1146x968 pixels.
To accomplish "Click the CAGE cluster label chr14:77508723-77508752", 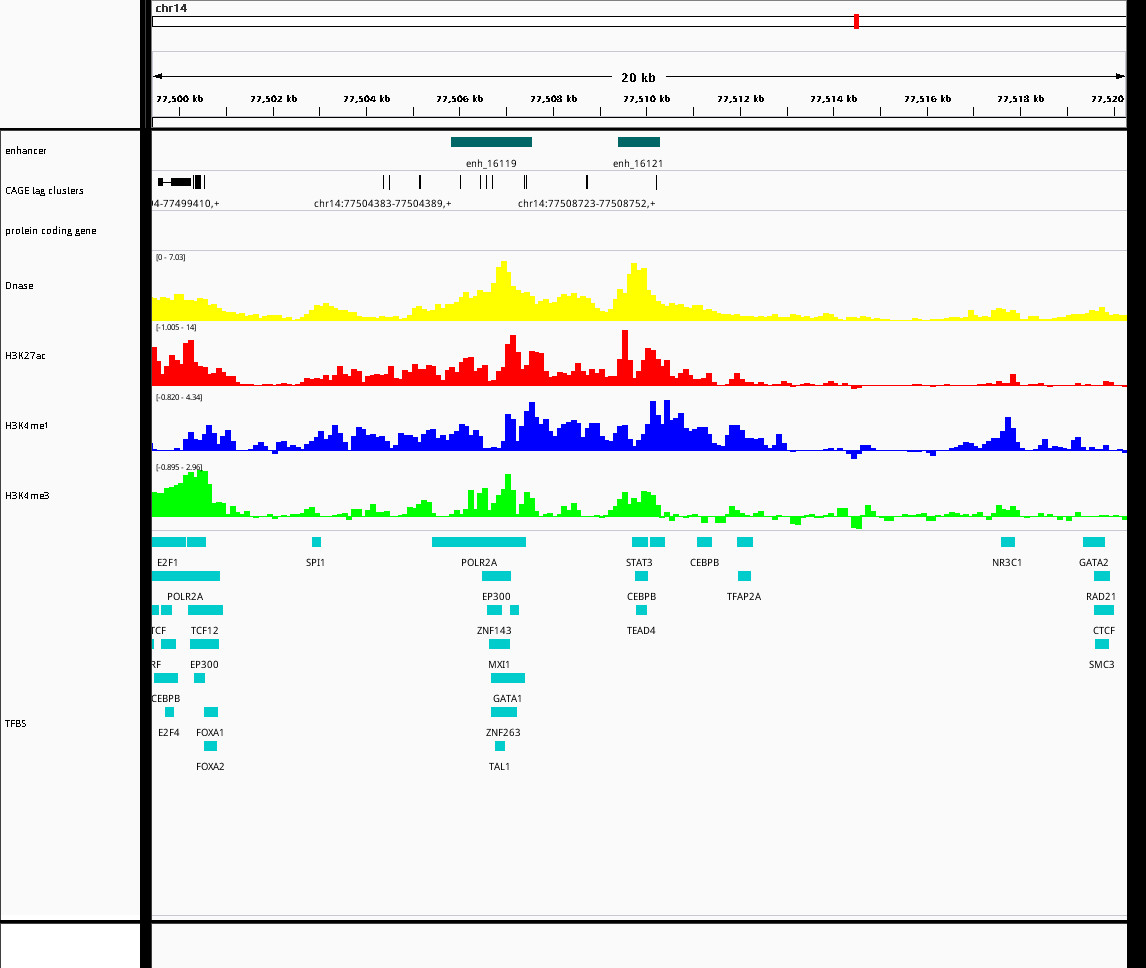I will pyautogui.click(x=586, y=204).
